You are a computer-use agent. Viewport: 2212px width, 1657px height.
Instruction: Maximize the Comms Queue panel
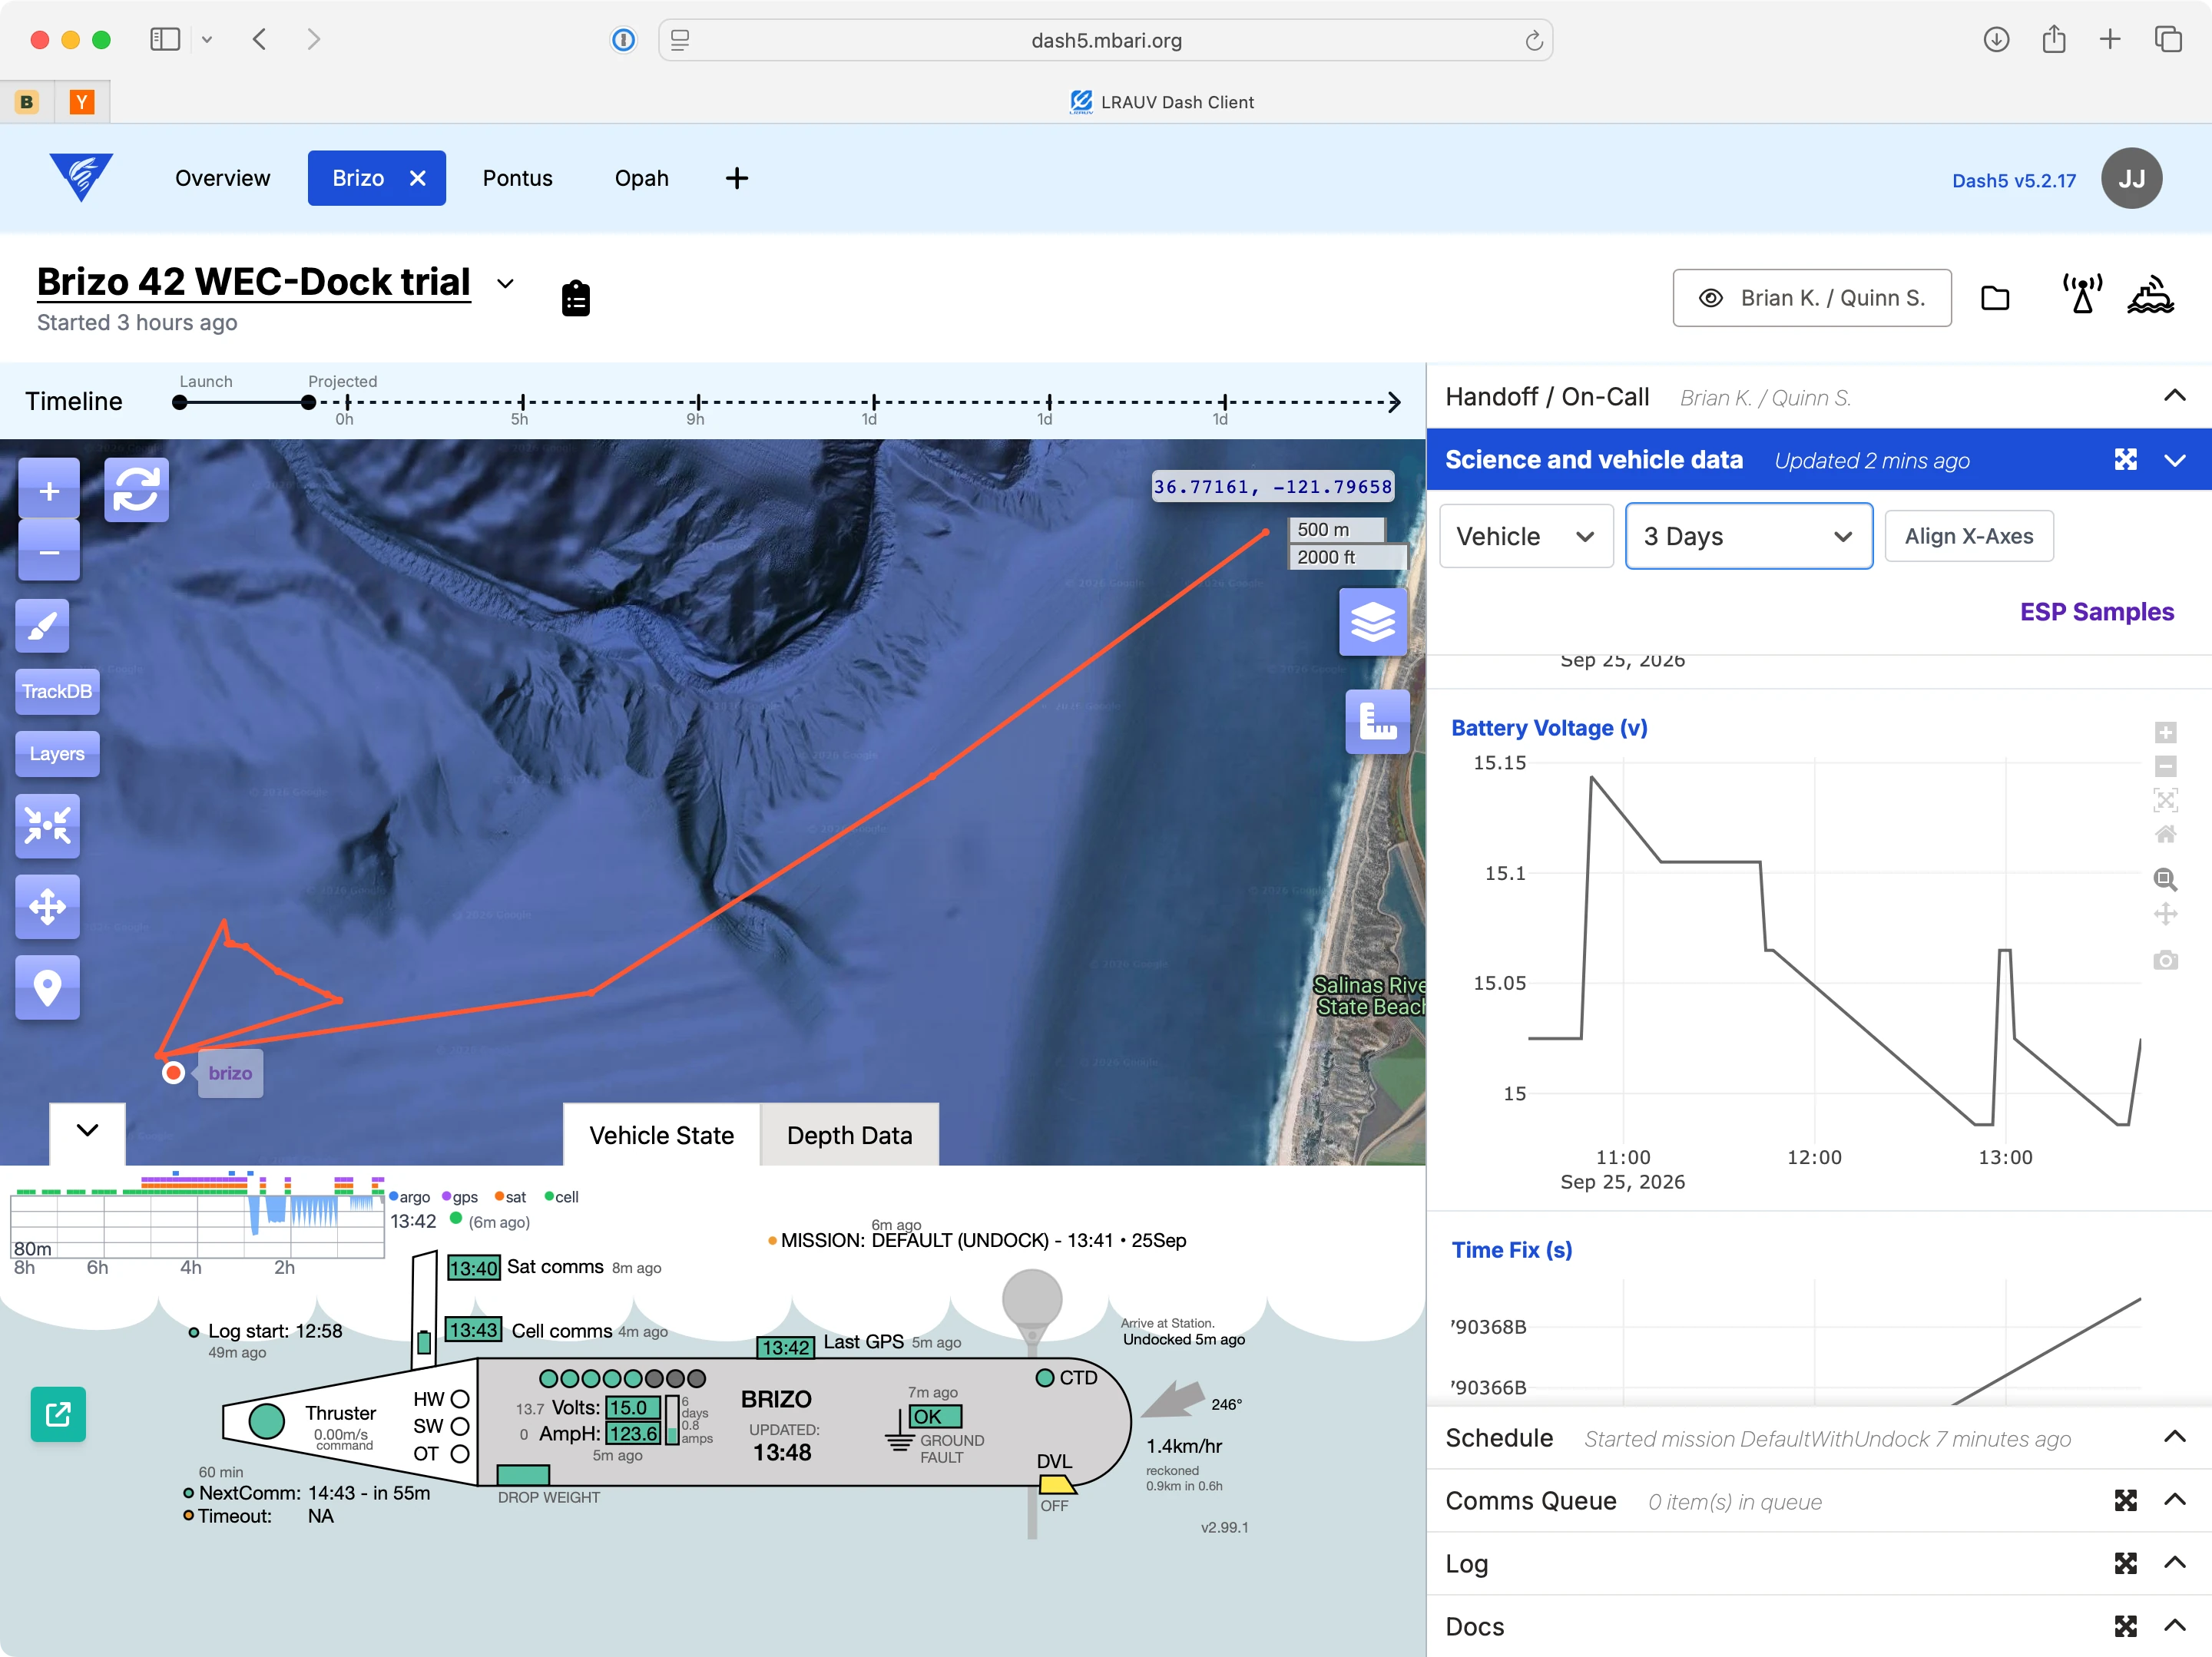click(2126, 1500)
